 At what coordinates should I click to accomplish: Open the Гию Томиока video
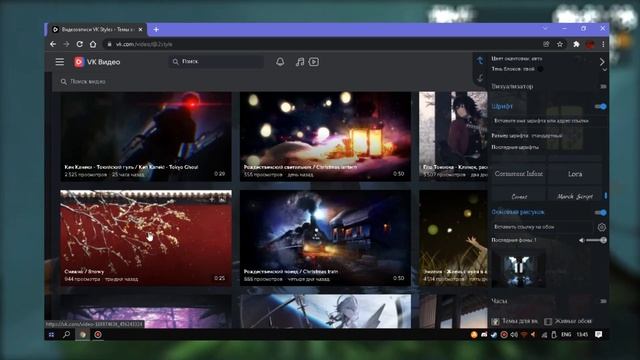point(453,136)
